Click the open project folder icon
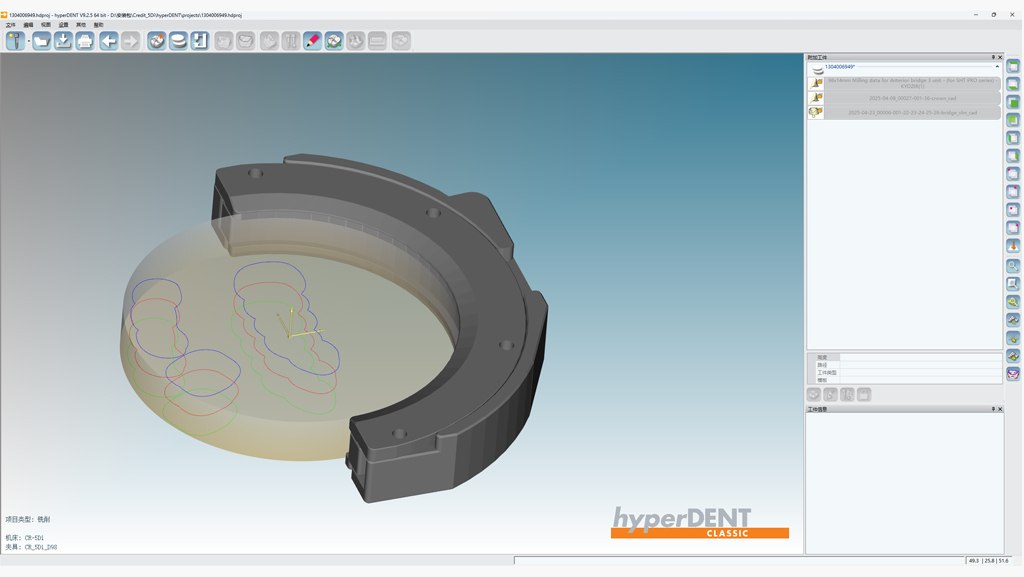Screen dimensions: 1024x577 41,41
